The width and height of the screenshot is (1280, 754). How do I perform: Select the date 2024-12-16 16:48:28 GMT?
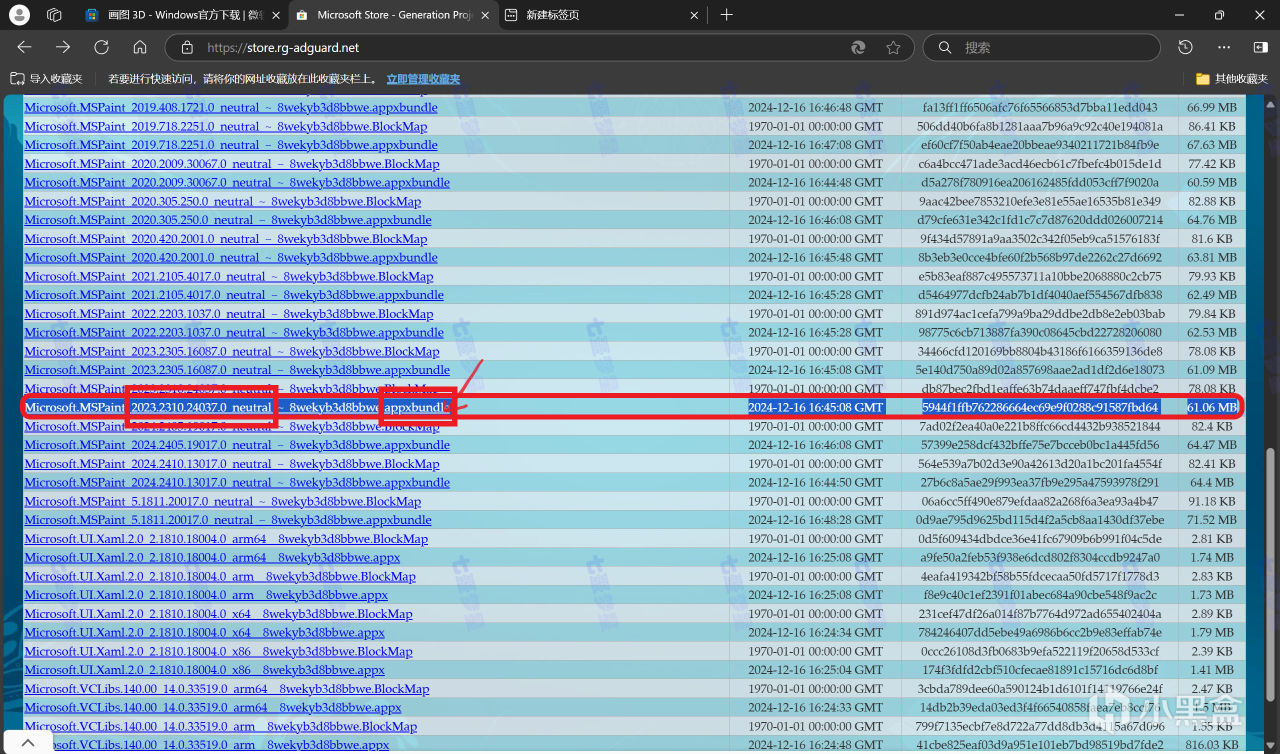pyautogui.click(x=815, y=520)
